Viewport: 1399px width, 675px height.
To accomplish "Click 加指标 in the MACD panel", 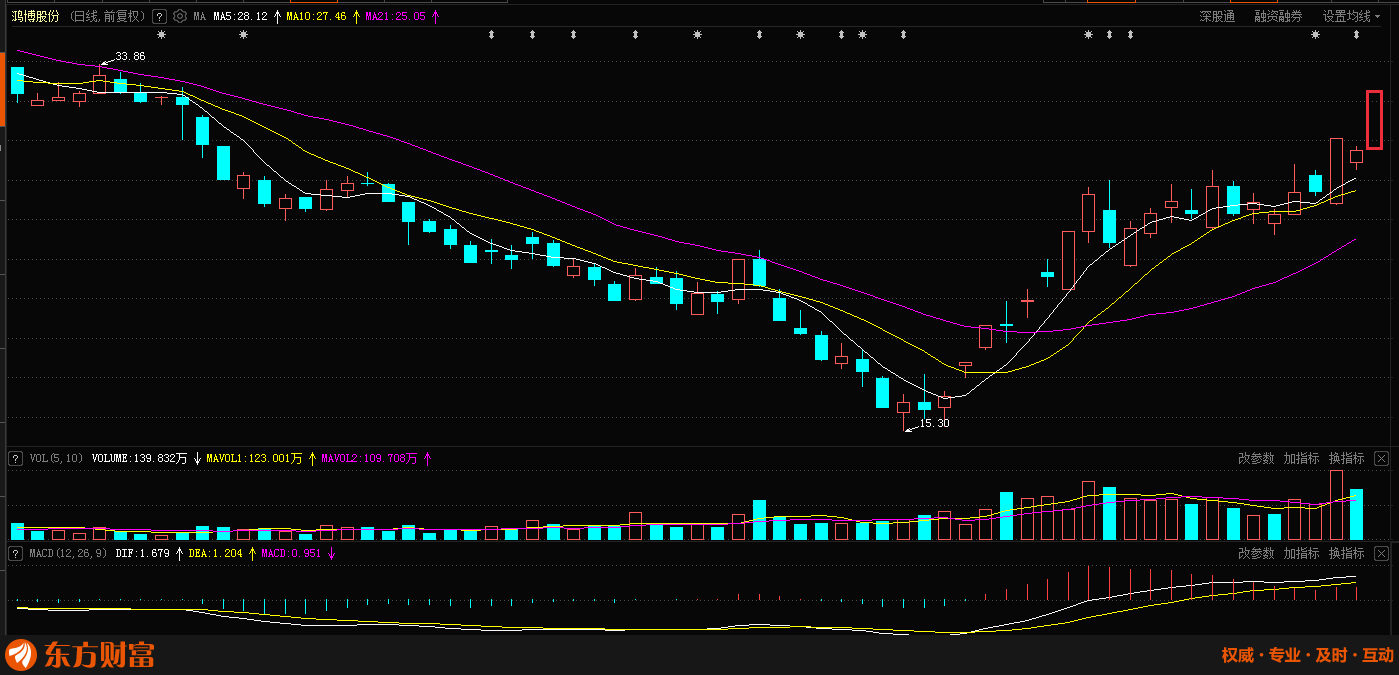I will (x=1301, y=553).
